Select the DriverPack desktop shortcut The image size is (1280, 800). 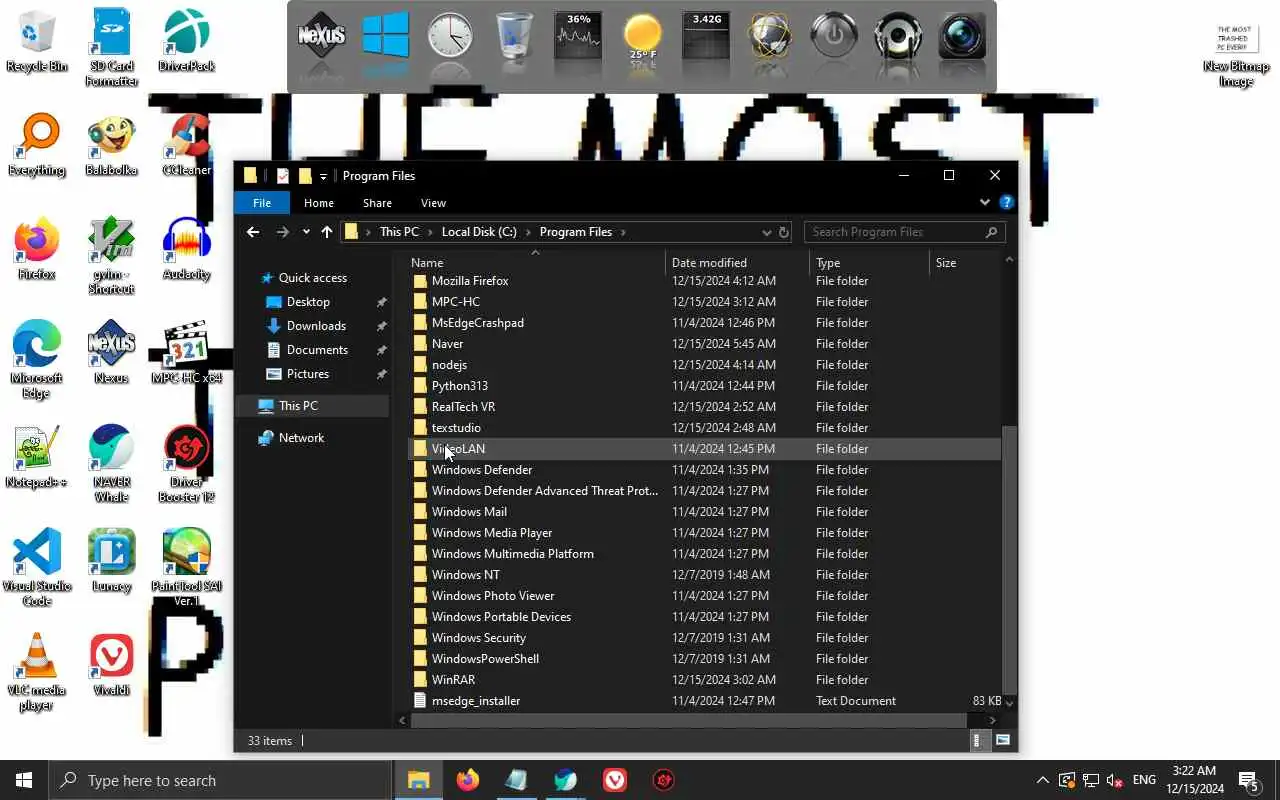coord(186,40)
